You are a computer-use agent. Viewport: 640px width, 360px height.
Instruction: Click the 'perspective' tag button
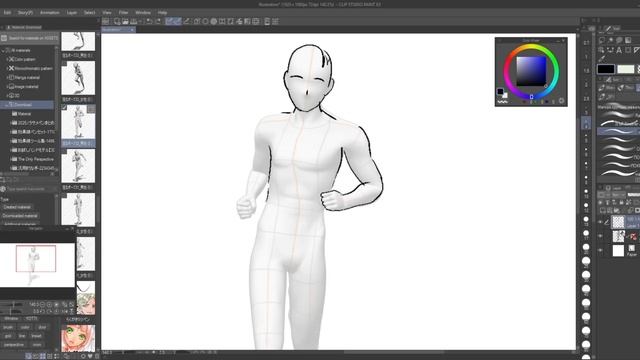pos(14,345)
